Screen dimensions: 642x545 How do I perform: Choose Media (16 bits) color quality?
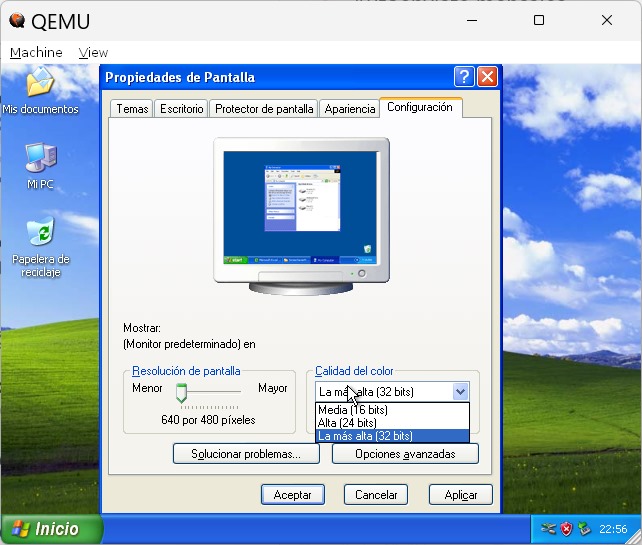(392, 409)
